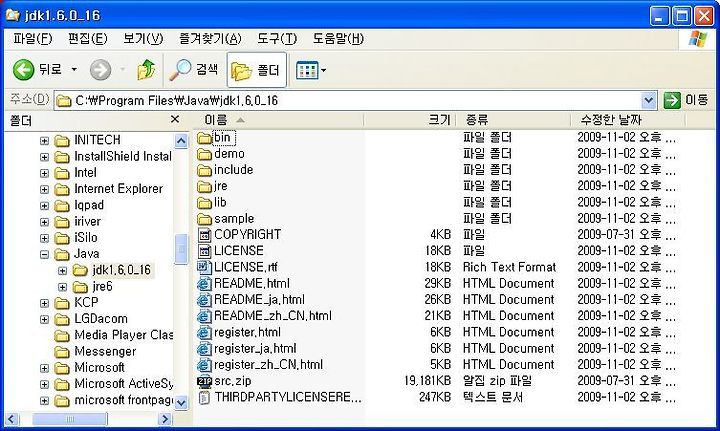The image size is (720, 431).
Task: Open the Views icon dropdown
Action: (311, 70)
